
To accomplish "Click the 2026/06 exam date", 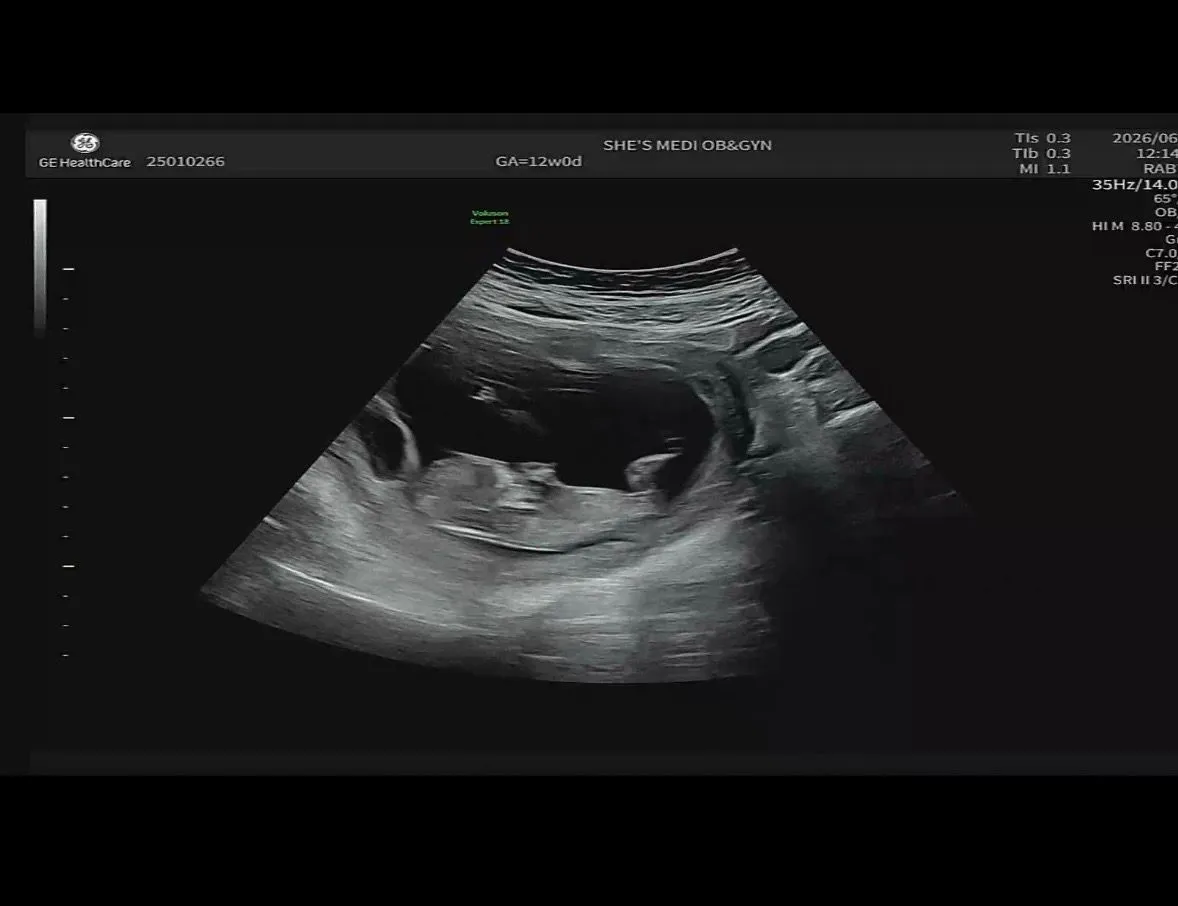I will pos(1145,138).
